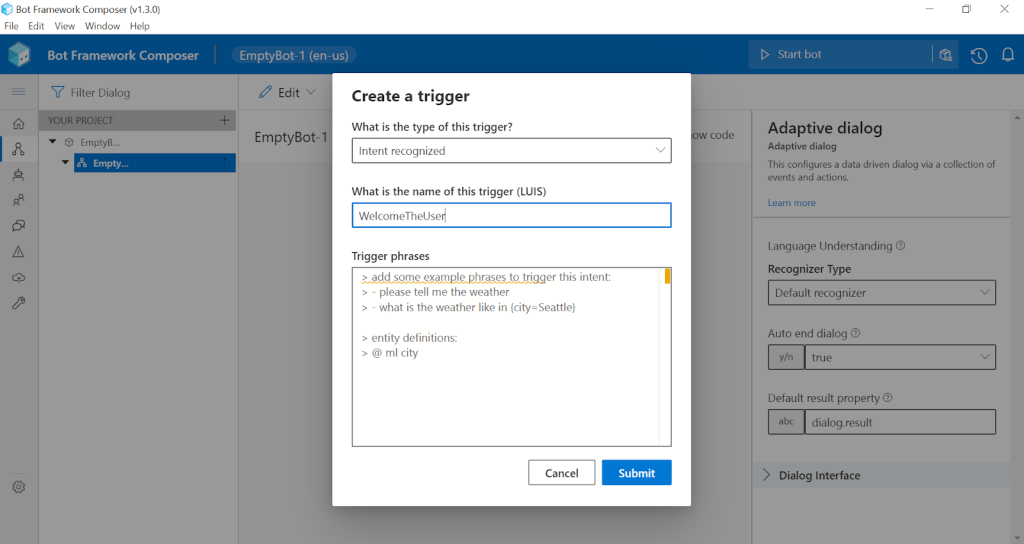The image size is (1024, 544).
Task: Click the notifications bell icon
Action: coord(1007,55)
